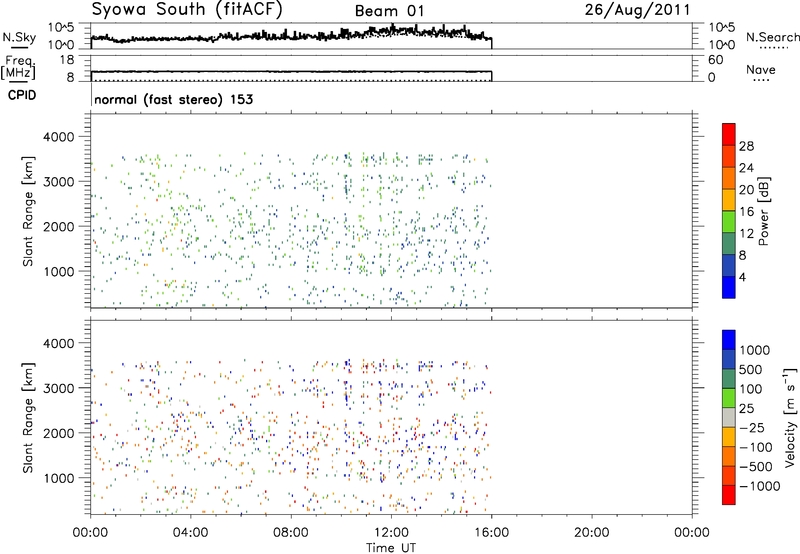This screenshot has height=554, width=800.
Task: Click the Power [dB] colorbar title
Action: click(763, 211)
